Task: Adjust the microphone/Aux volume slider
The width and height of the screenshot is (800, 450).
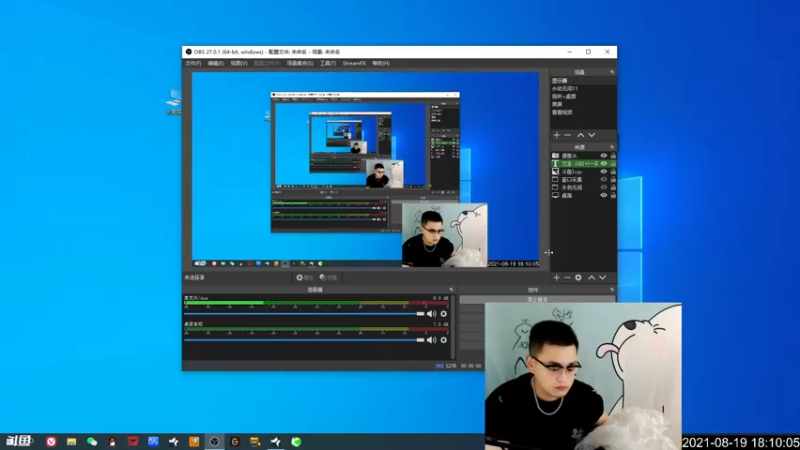Action: coord(304,314)
